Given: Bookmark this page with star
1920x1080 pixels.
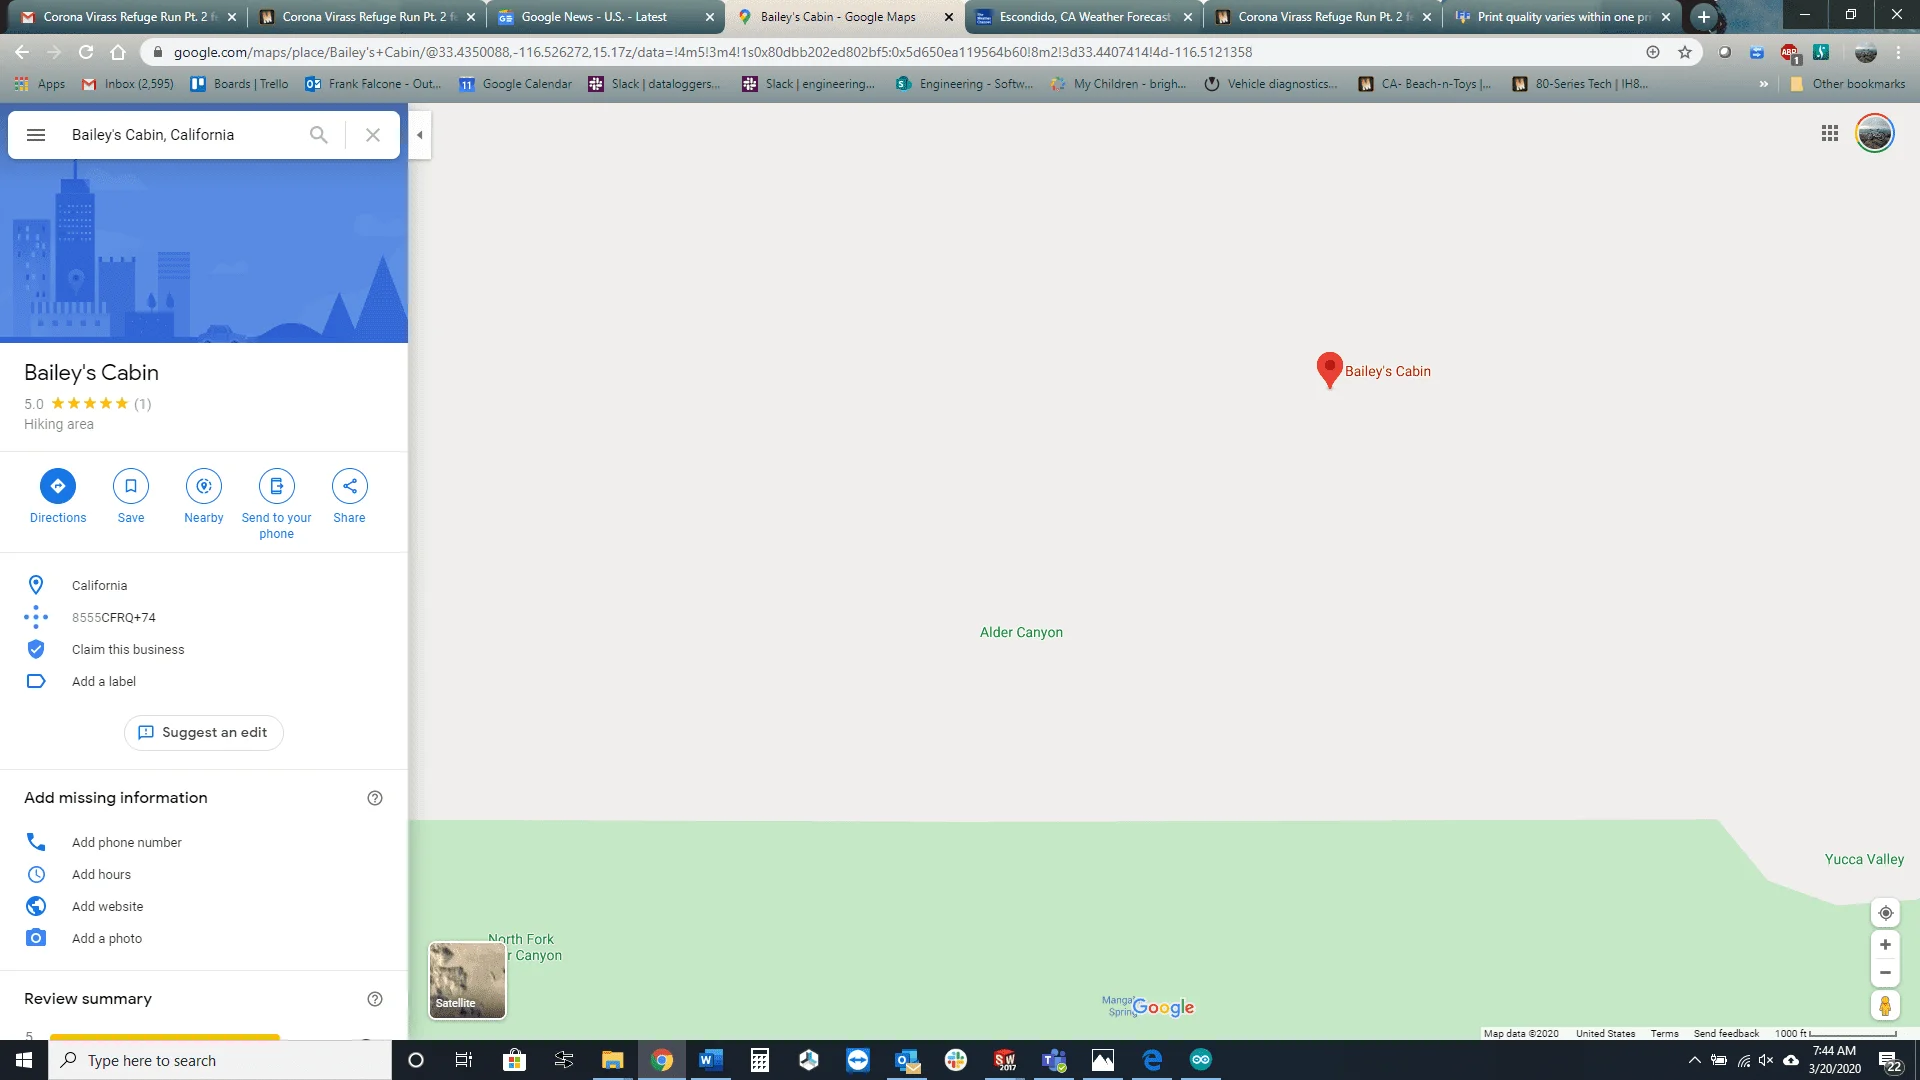Looking at the screenshot, I should [1685, 52].
